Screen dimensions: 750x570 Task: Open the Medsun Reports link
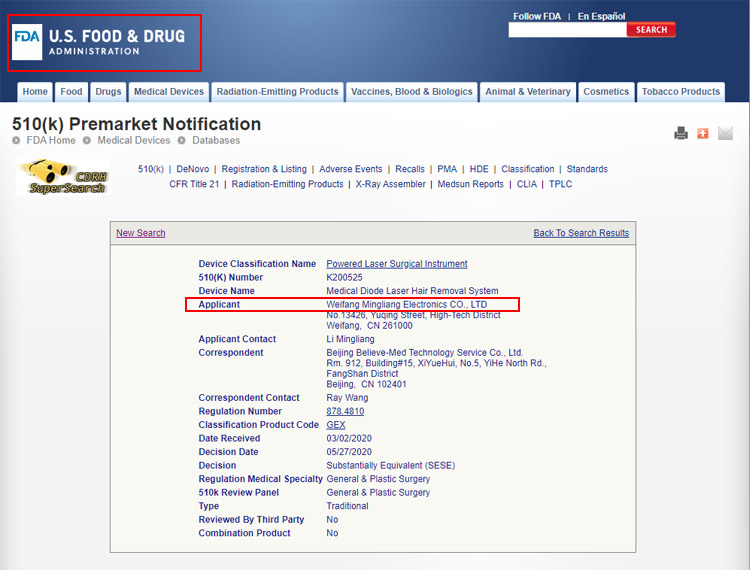click(471, 184)
